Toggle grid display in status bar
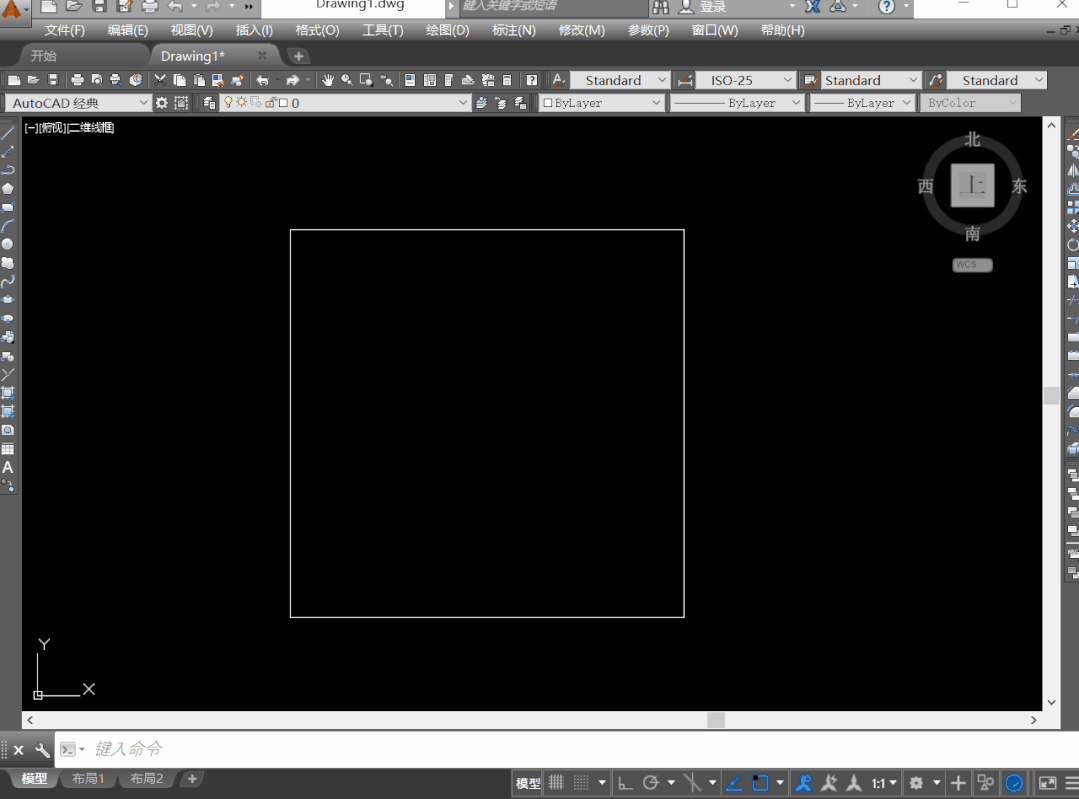The width and height of the screenshot is (1079, 799). pos(556,782)
